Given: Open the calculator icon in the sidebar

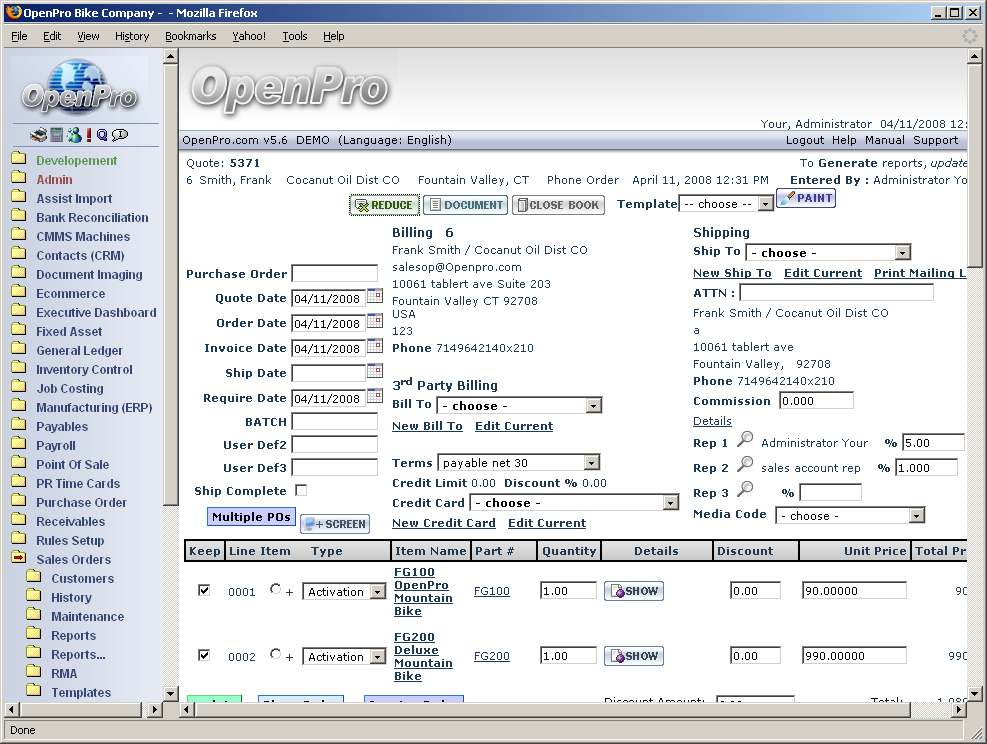Looking at the screenshot, I should [57, 135].
